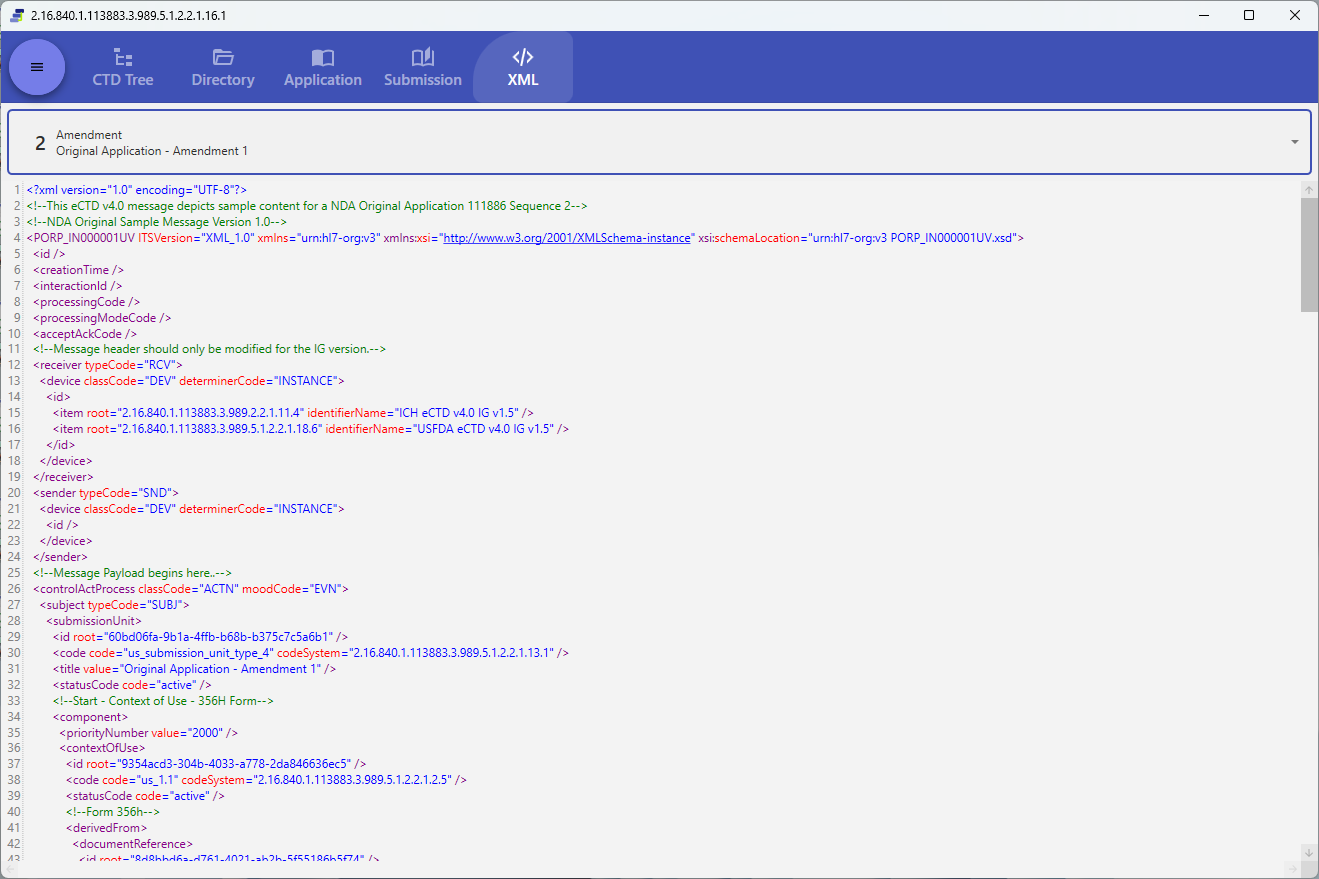The image size is (1319, 879).
Task: Click the vertical scrollbar thumb
Action: 1309,255
